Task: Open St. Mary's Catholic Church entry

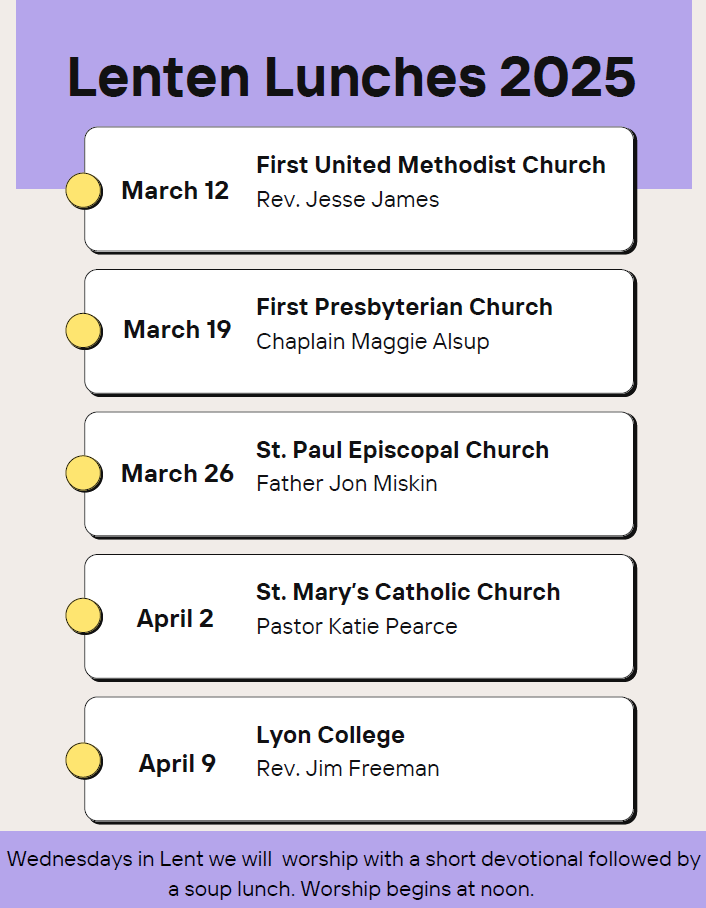Action: pyautogui.click(x=408, y=592)
